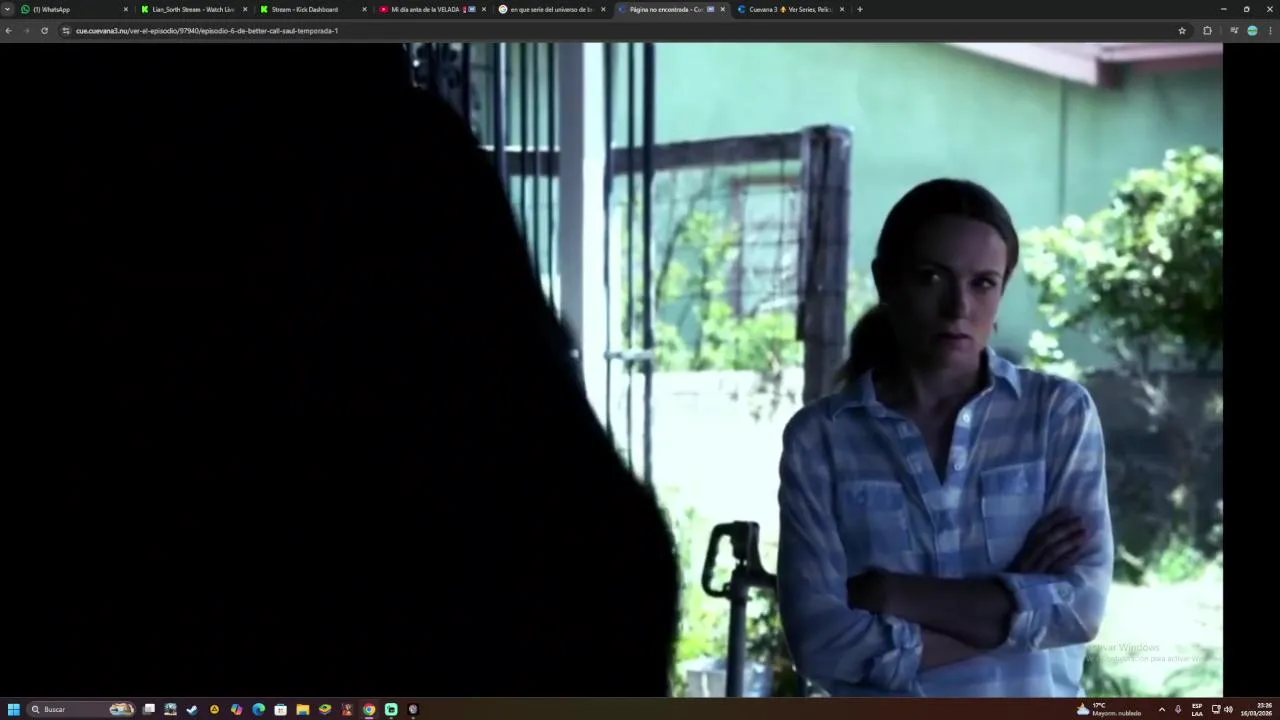Open network settings tray icon
Image resolution: width=1280 pixels, height=720 pixels.
[x=1216, y=709]
